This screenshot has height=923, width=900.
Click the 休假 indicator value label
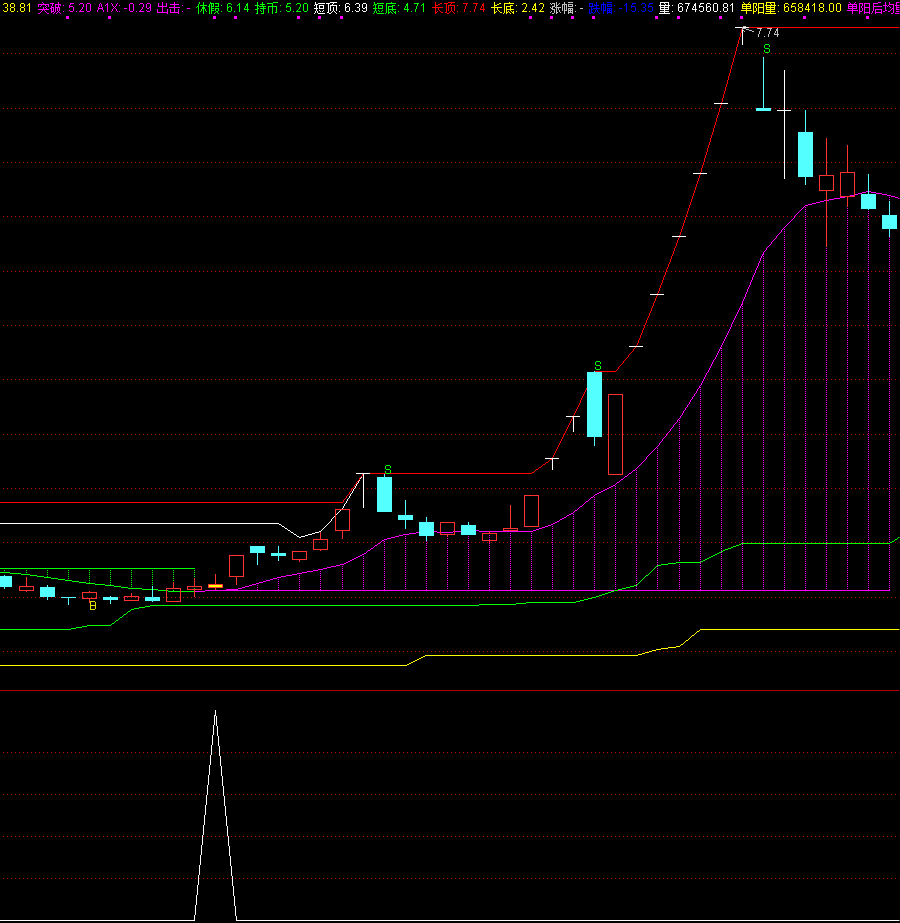coord(222,8)
